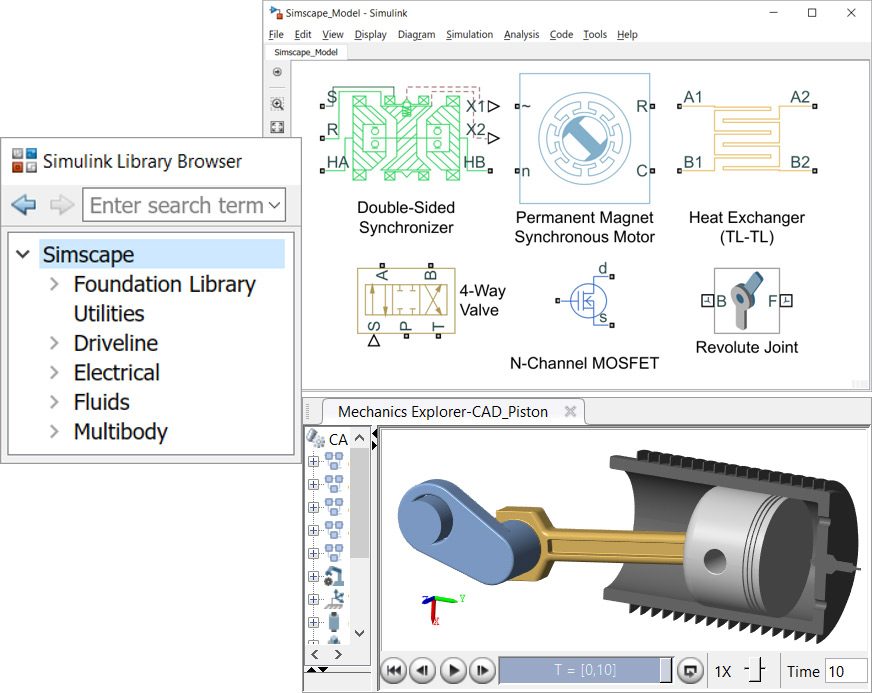Image resolution: width=872 pixels, height=693 pixels.
Task: Open the Tools menu
Action: [595, 34]
